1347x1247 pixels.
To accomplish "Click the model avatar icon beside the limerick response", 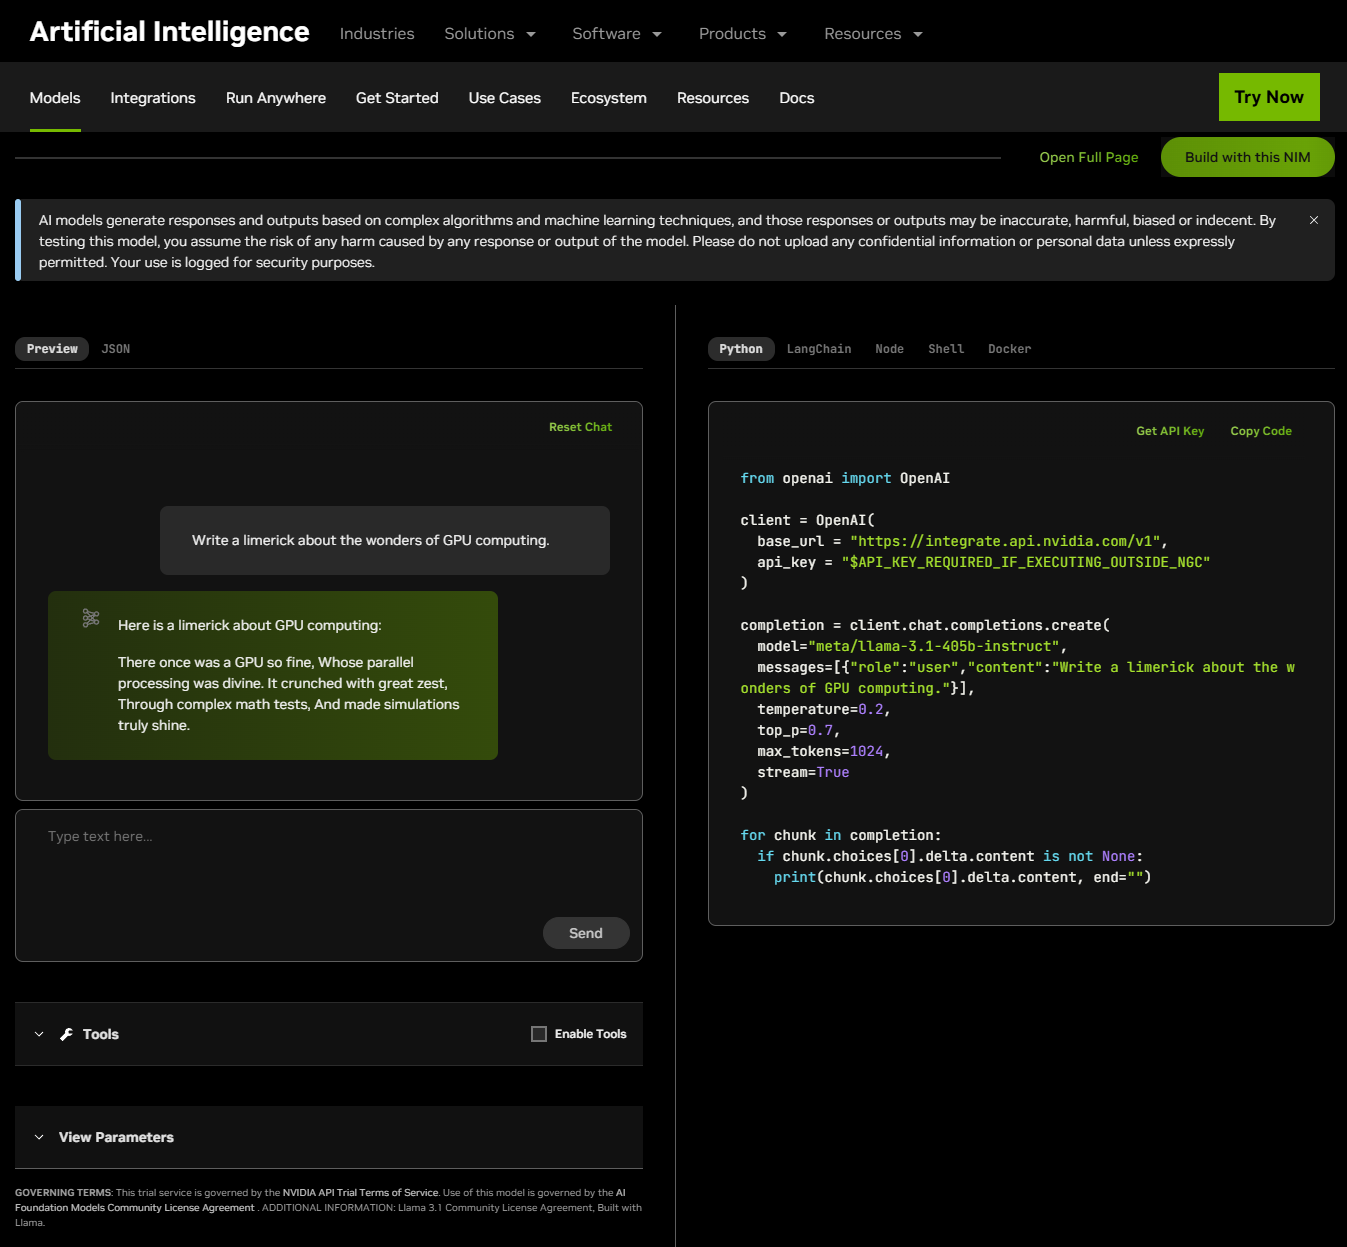I will point(91,618).
